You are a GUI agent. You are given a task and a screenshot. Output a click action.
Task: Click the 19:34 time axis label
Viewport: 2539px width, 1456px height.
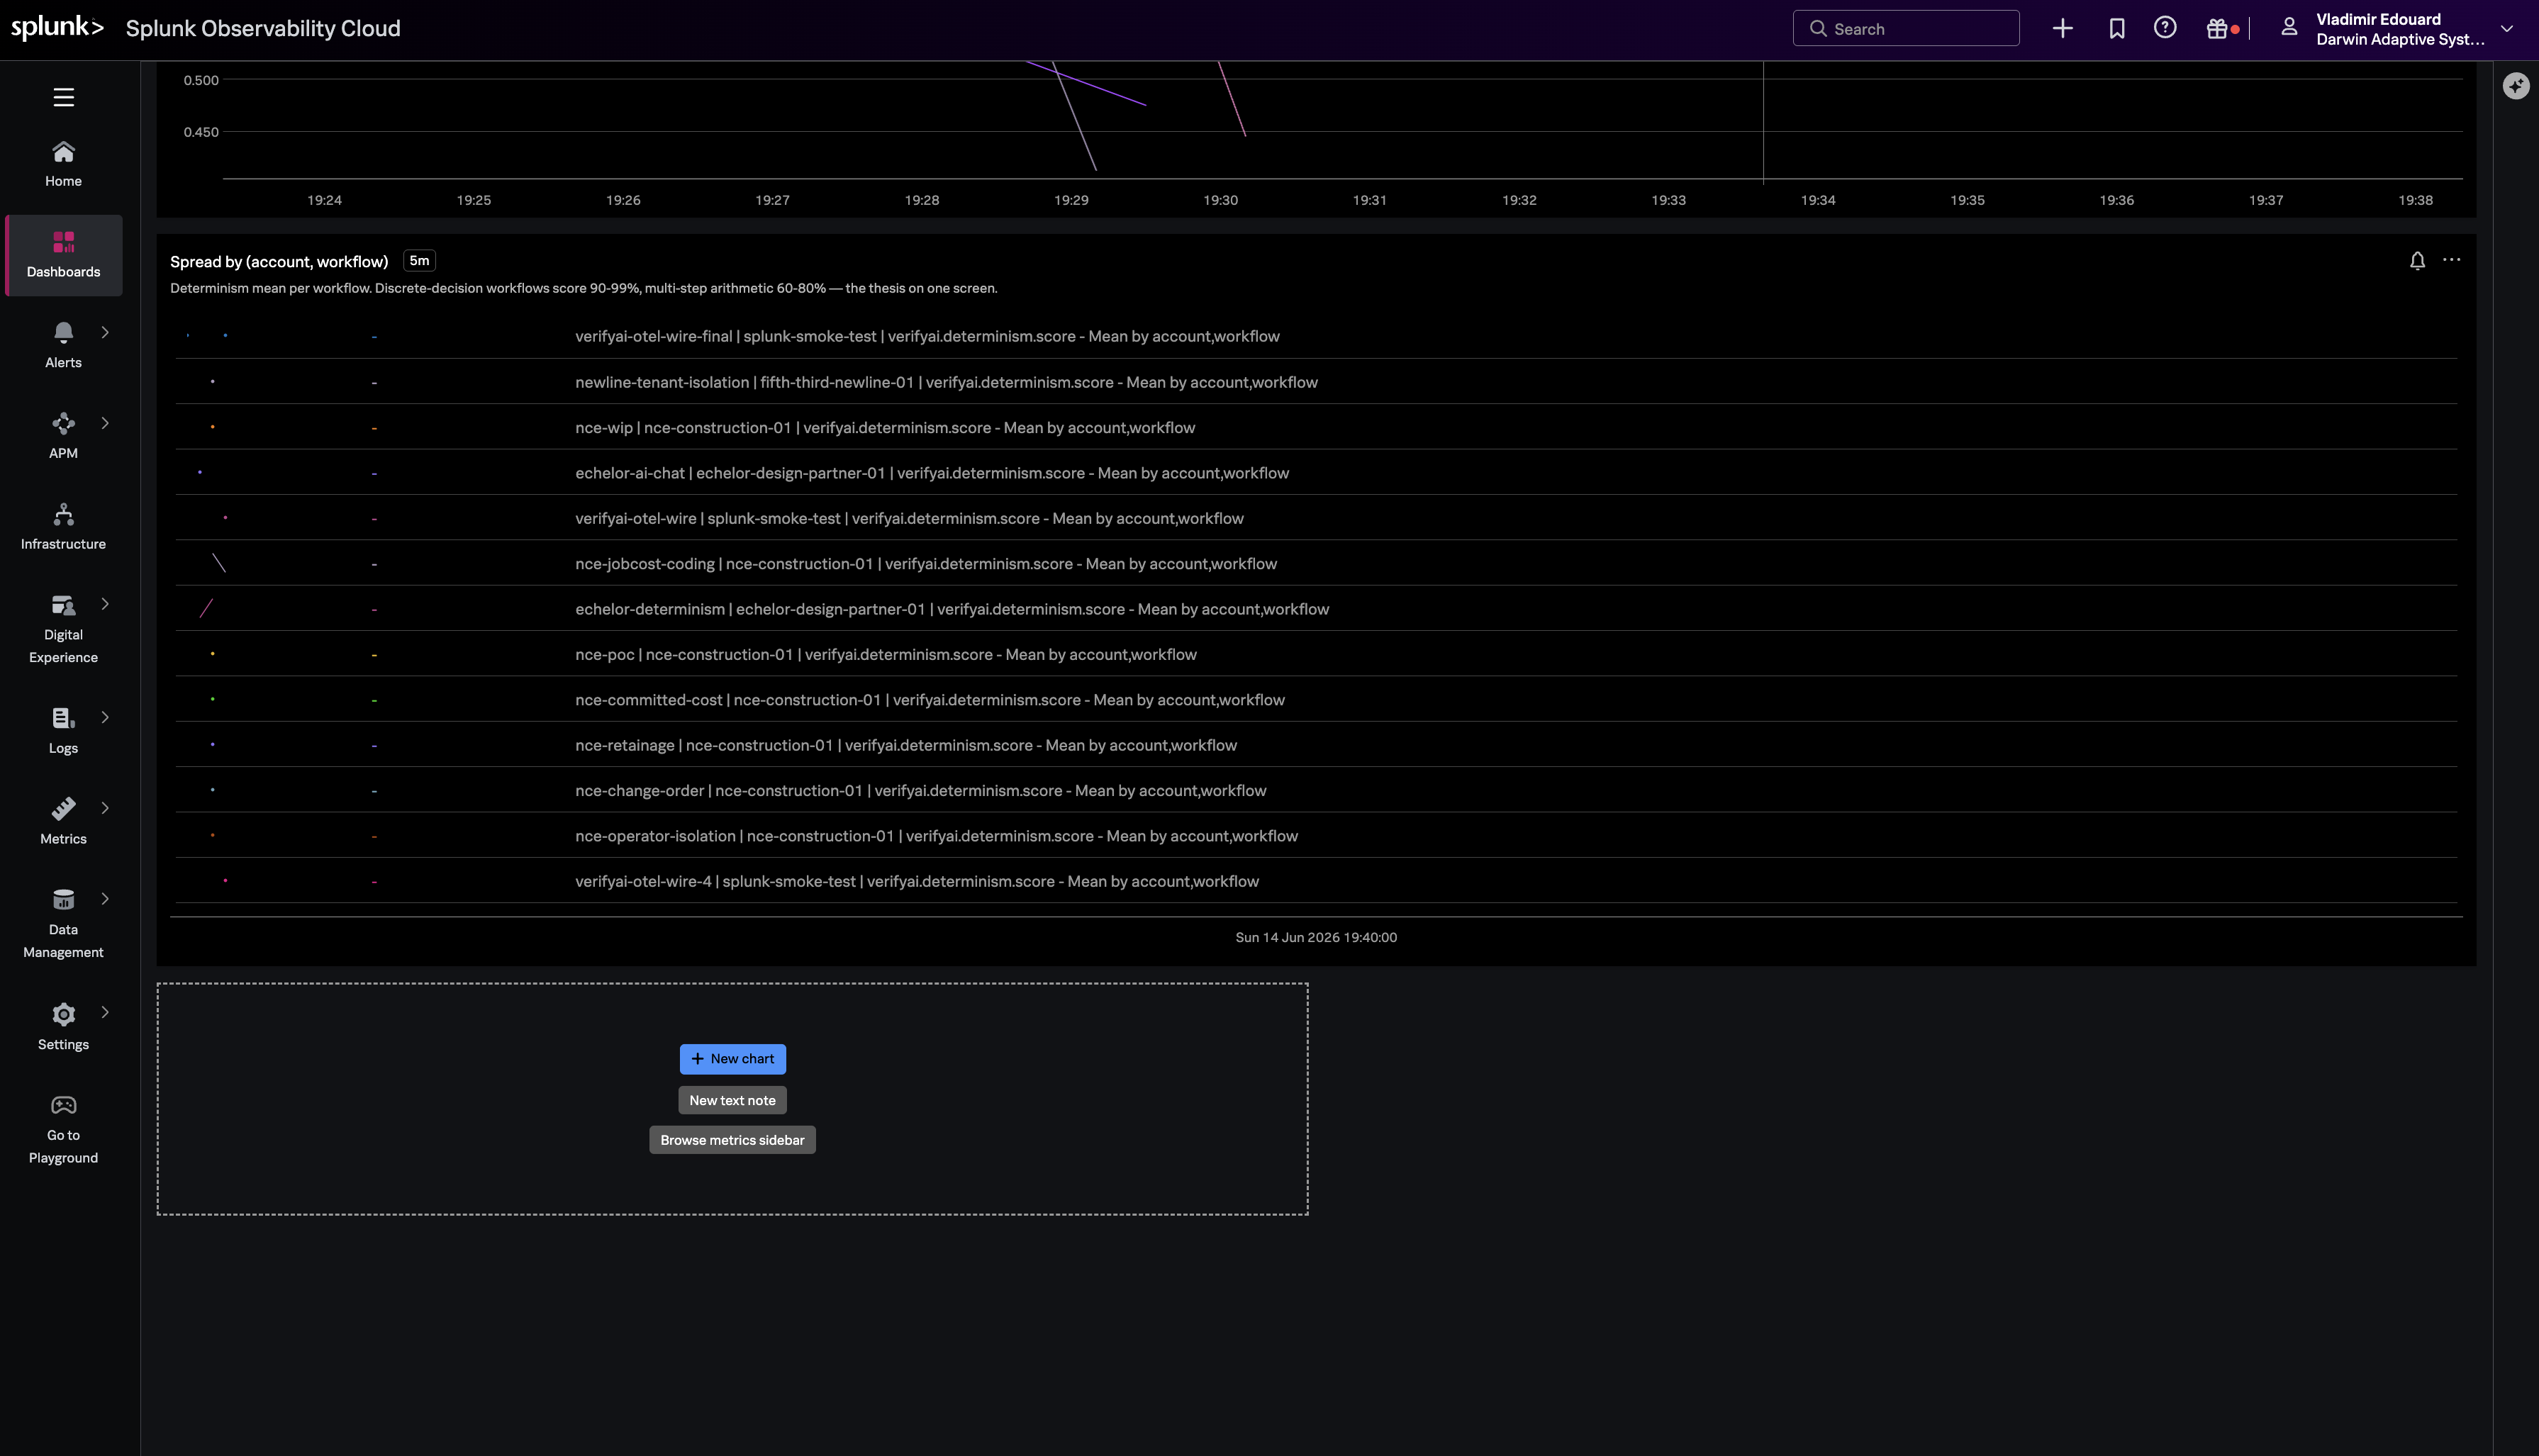click(1818, 200)
